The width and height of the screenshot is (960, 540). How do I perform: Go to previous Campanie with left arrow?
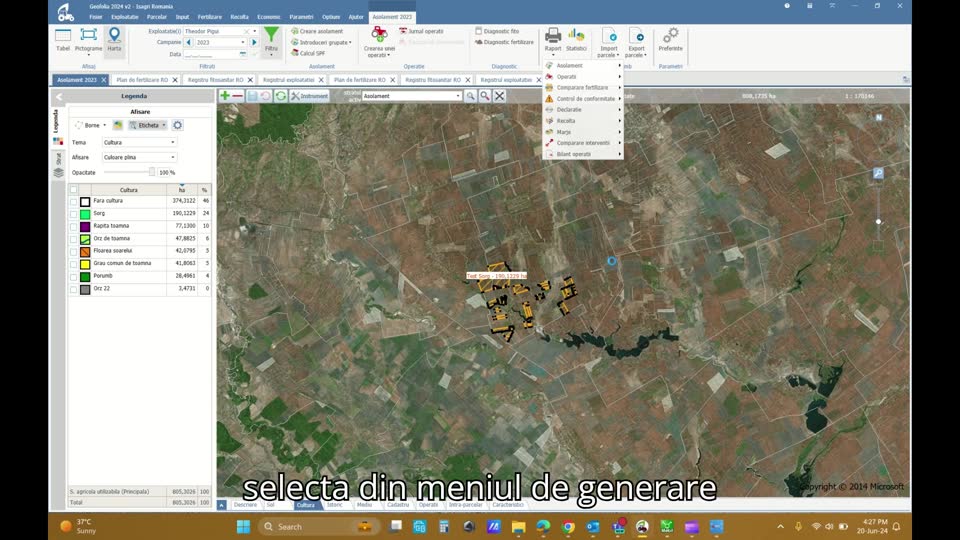click(189, 42)
